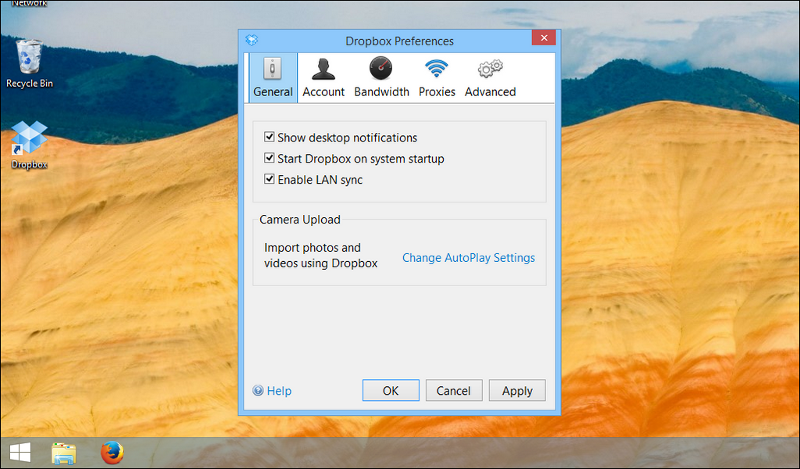Launch Firefox from the taskbar
800x469 pixels.
click(112, 453)
